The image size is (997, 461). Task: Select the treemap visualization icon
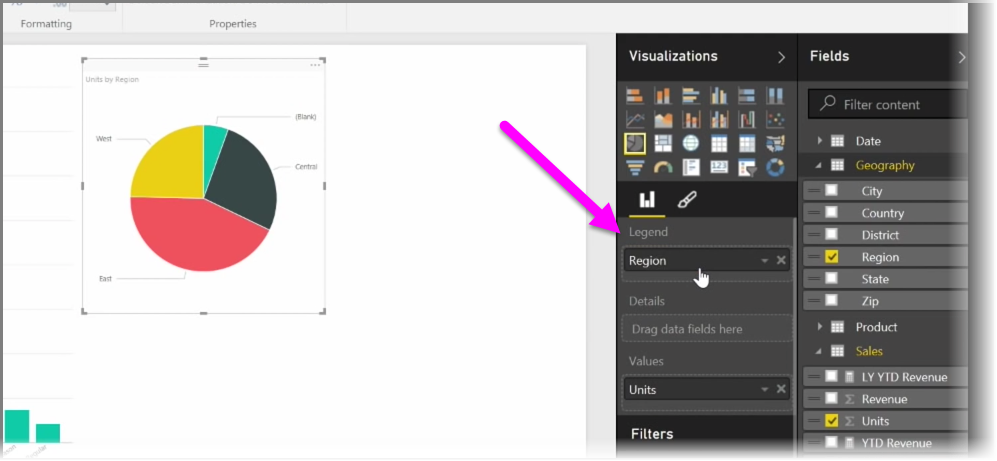pos(662,144)
